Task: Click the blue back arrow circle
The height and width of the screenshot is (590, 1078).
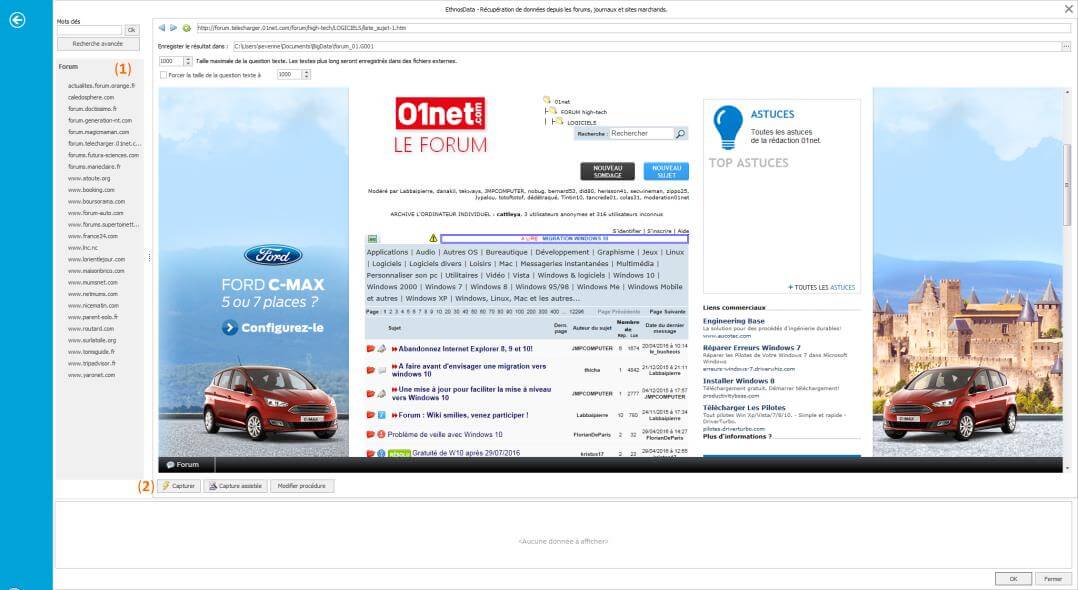Action: [x=17, y=20]
